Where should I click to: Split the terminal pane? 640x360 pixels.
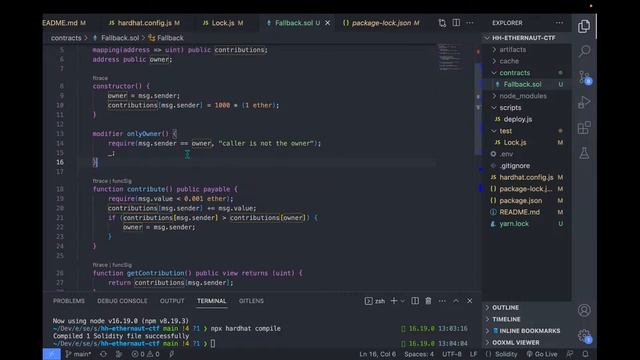click(x=415, y=301)
